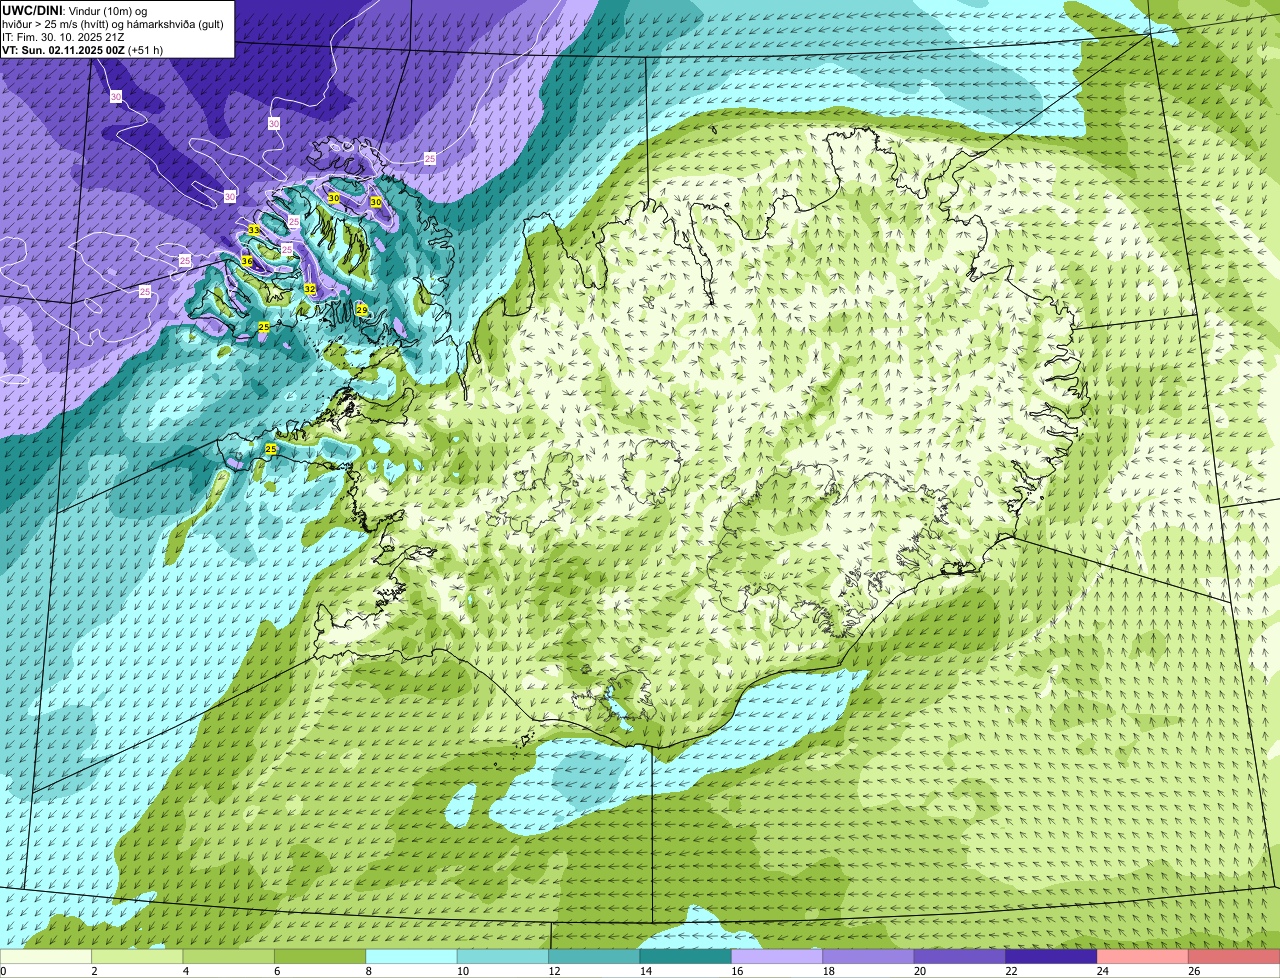1280x978 pixels.
Task: Pick the 20–22 m/s violet legend swatch
Action: (x=959, y=956)
